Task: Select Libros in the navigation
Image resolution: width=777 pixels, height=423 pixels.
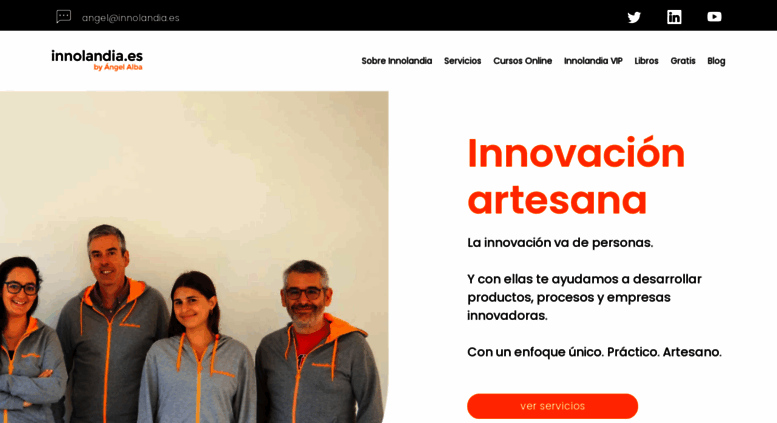Action: coord(646,61)
